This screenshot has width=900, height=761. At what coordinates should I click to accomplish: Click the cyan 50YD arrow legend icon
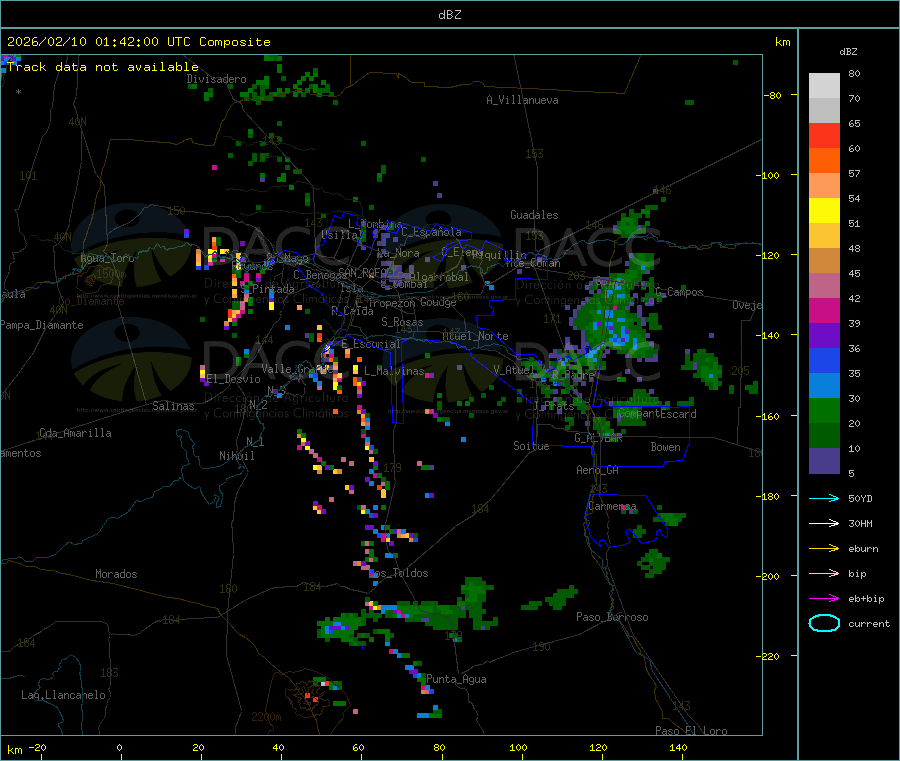pyautogui.click(x=824, y=498)
